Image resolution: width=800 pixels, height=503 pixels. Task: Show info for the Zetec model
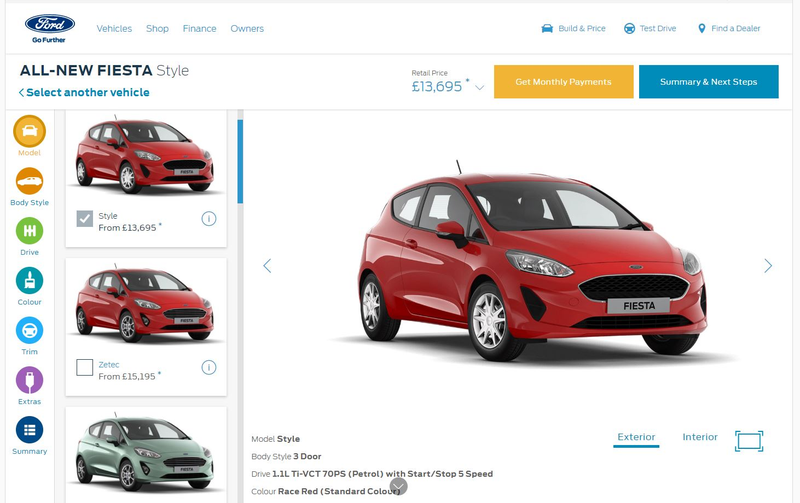point(209,367)
